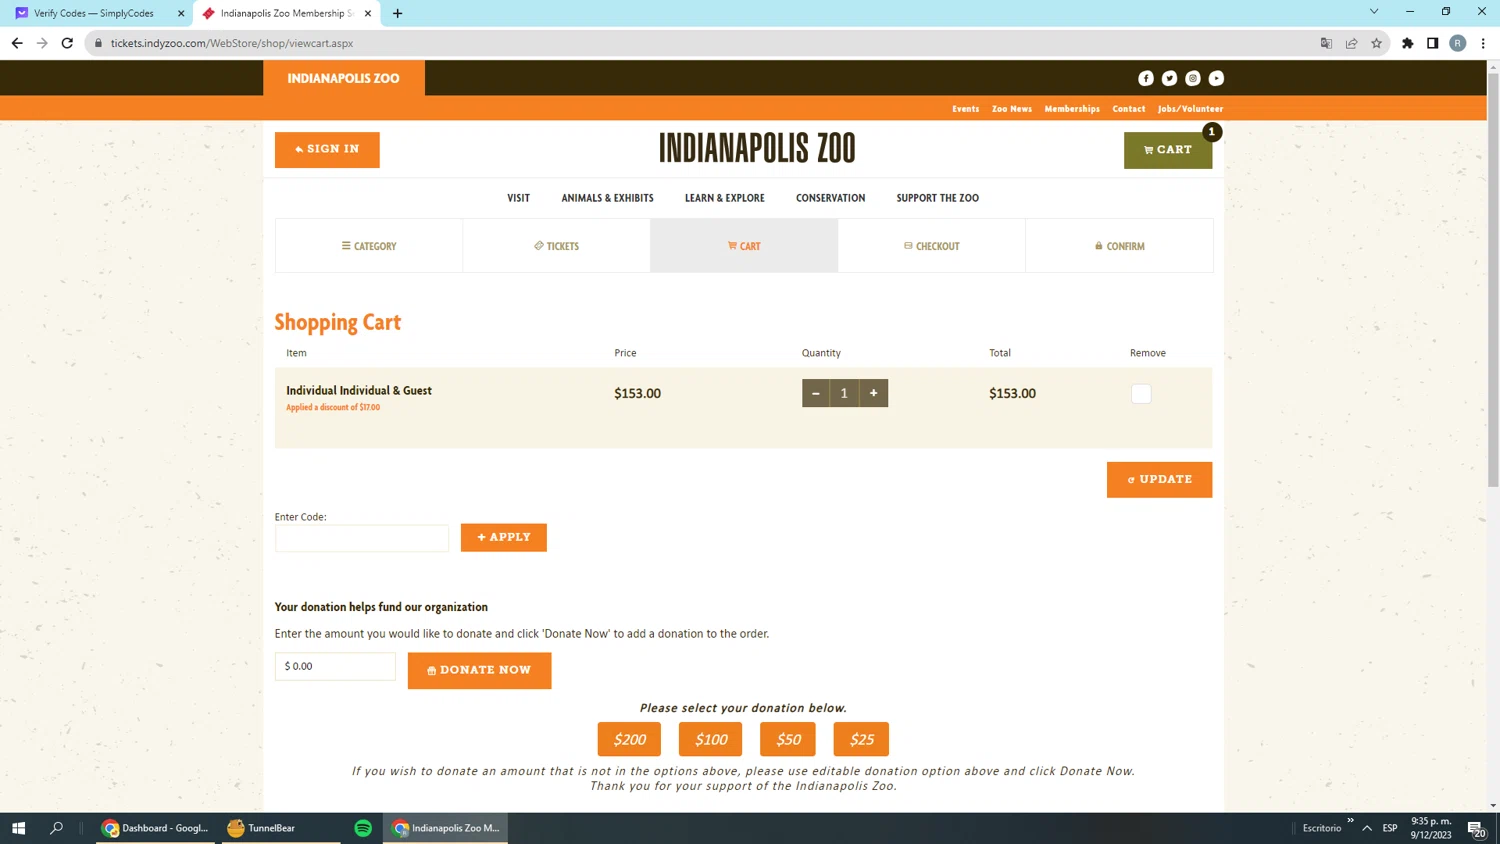Apply the entered discount code
Image resolution: width=1500 pixels, height=844 pixels.
click(504, 537)
